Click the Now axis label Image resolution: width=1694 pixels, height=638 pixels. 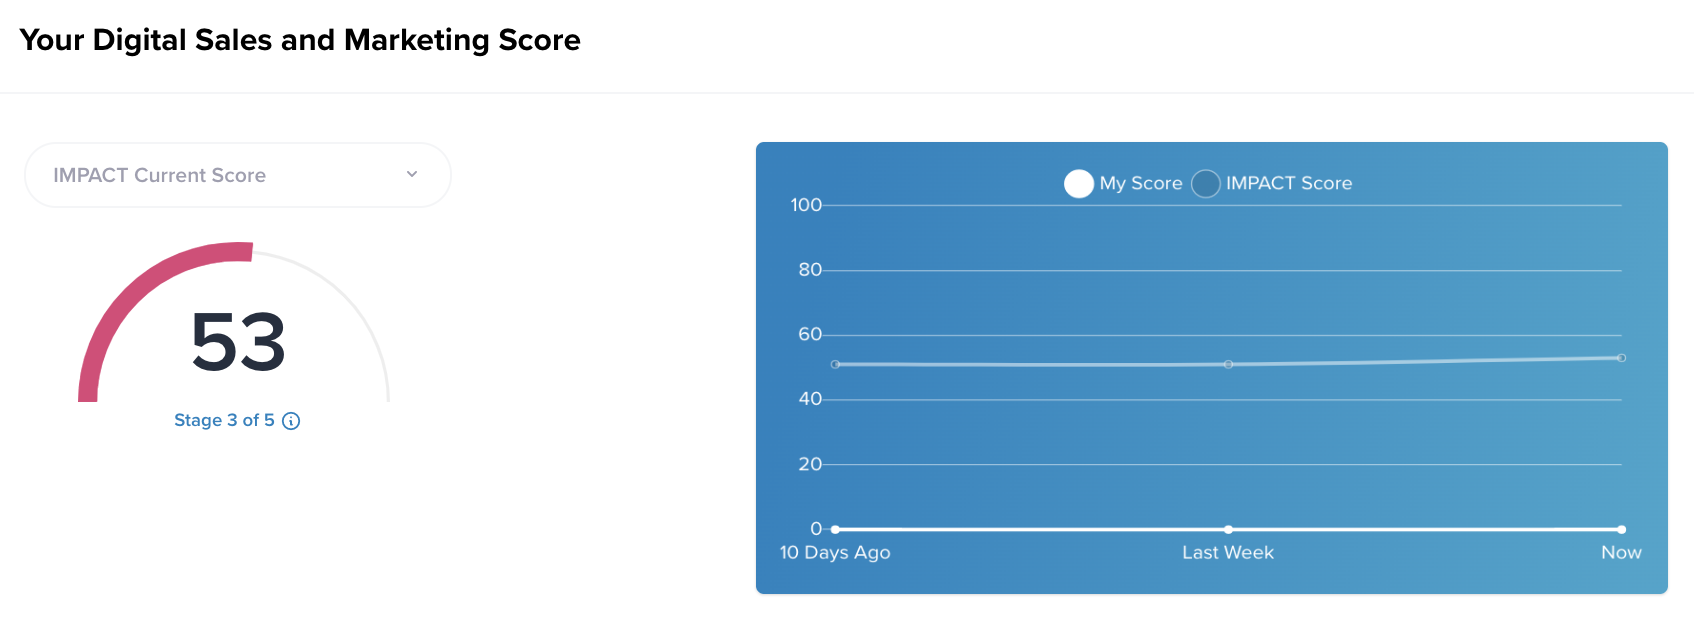(1621, 552)
